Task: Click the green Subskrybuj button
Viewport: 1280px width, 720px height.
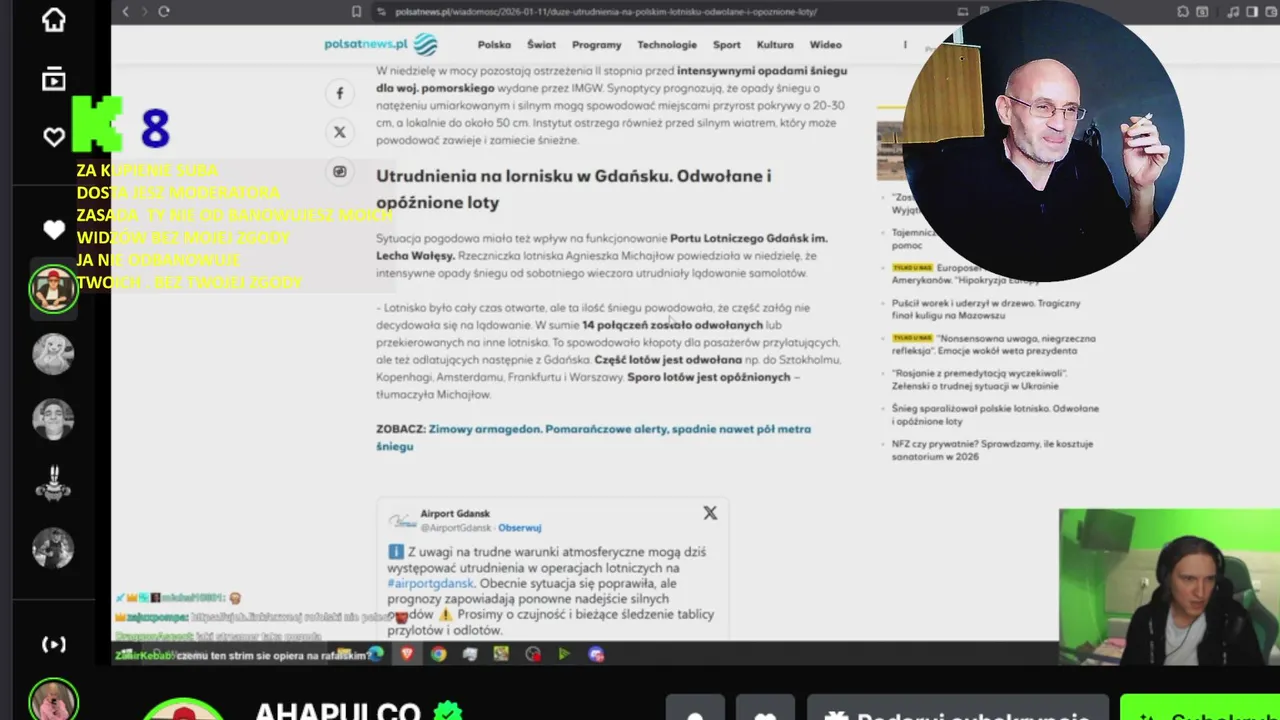Action: coord(1200,708)
